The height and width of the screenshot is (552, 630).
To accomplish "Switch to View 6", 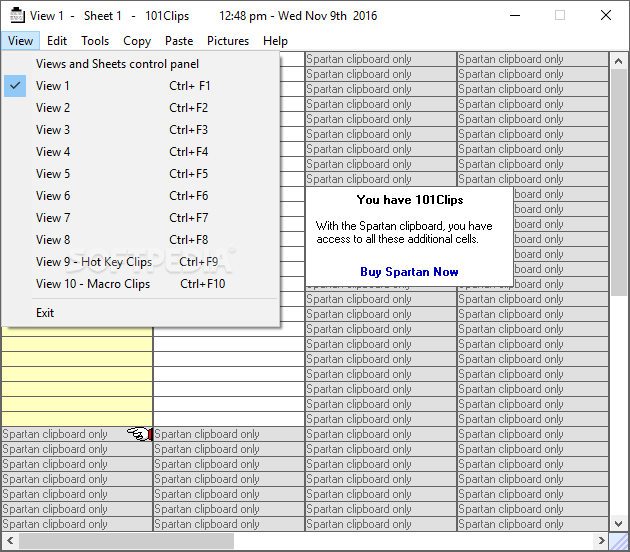I will click(141, 196).
